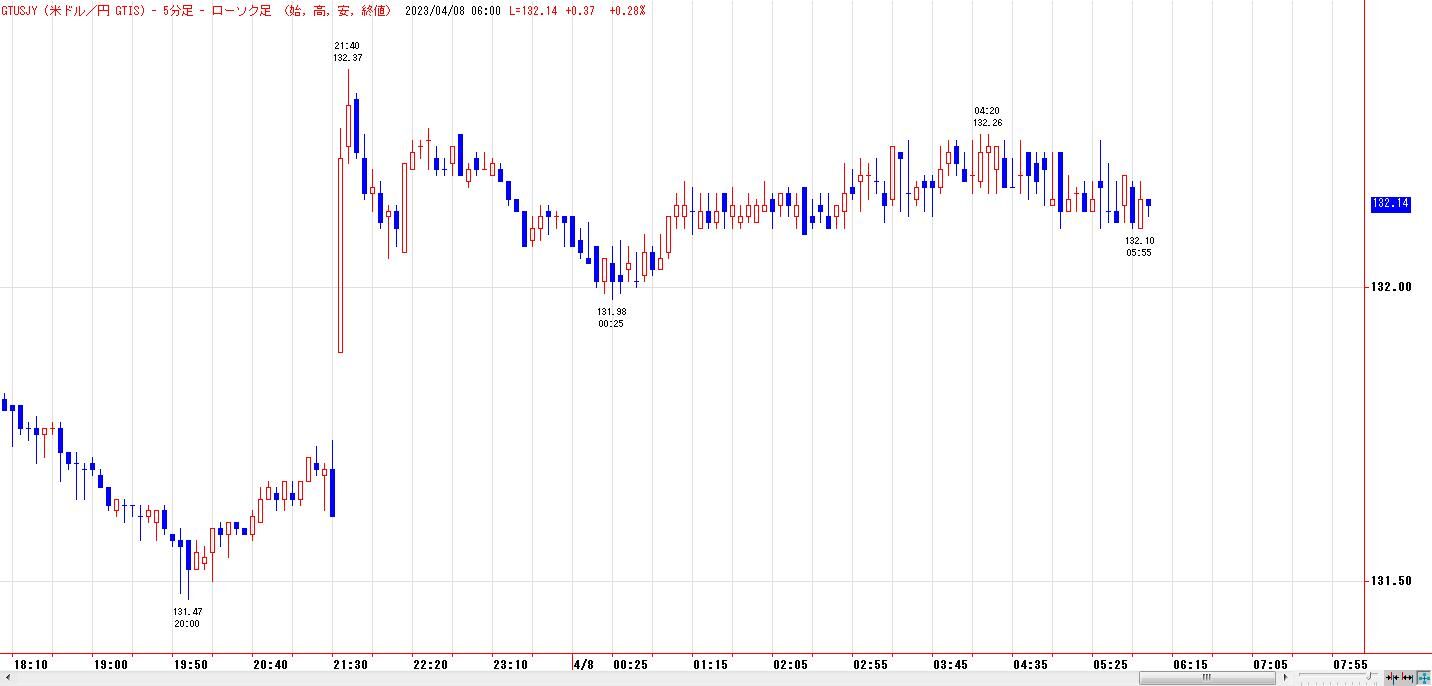Click the 21:30 time axis label
The image size is (1432, 686).
pos(351,664)
